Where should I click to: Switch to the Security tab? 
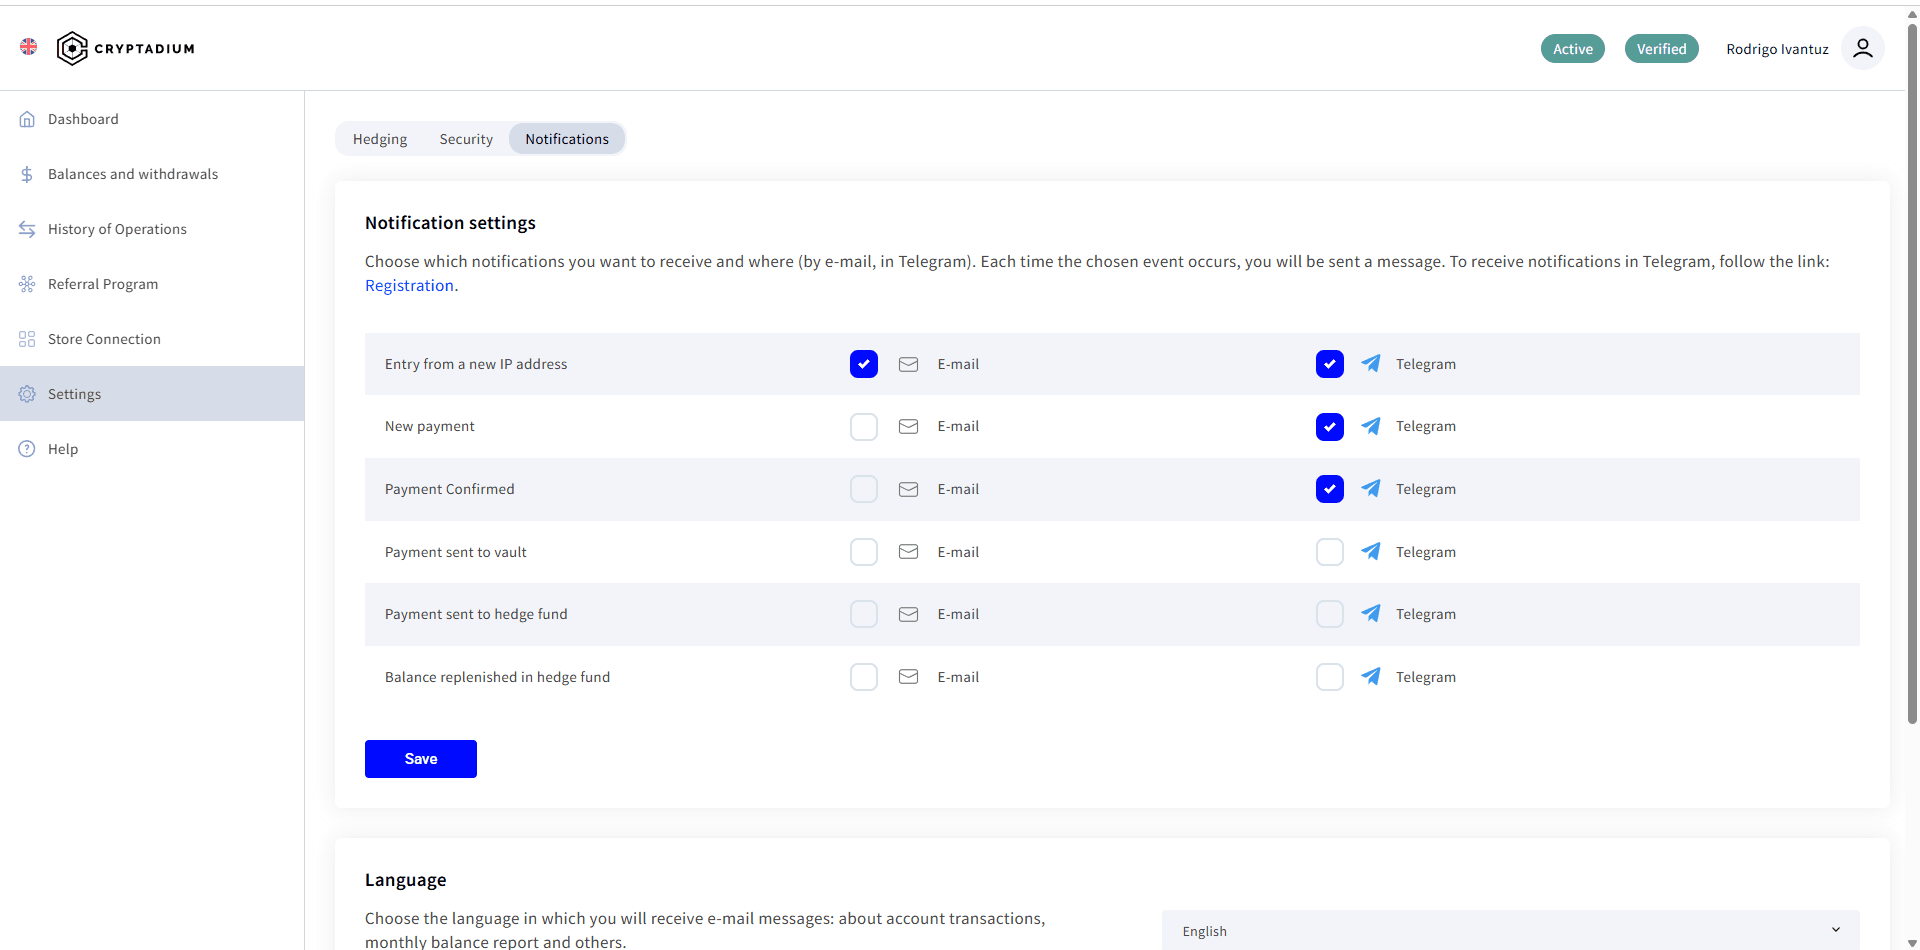click(x=466, y=139)
